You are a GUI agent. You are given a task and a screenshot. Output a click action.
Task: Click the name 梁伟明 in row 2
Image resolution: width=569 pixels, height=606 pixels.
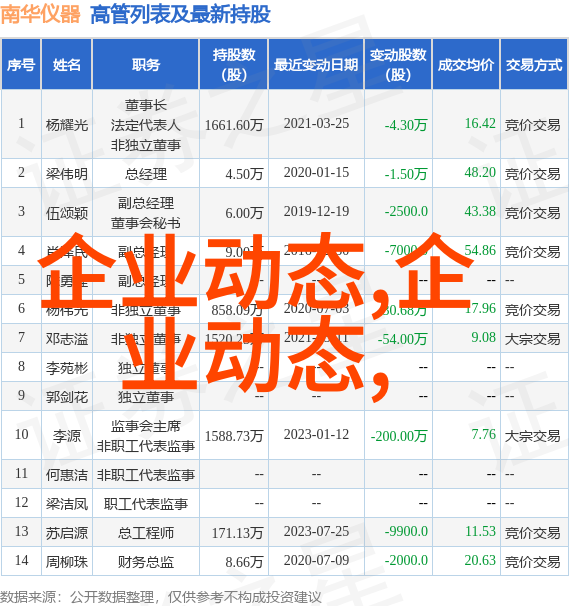pyautogui.click(x=67, y=174)
